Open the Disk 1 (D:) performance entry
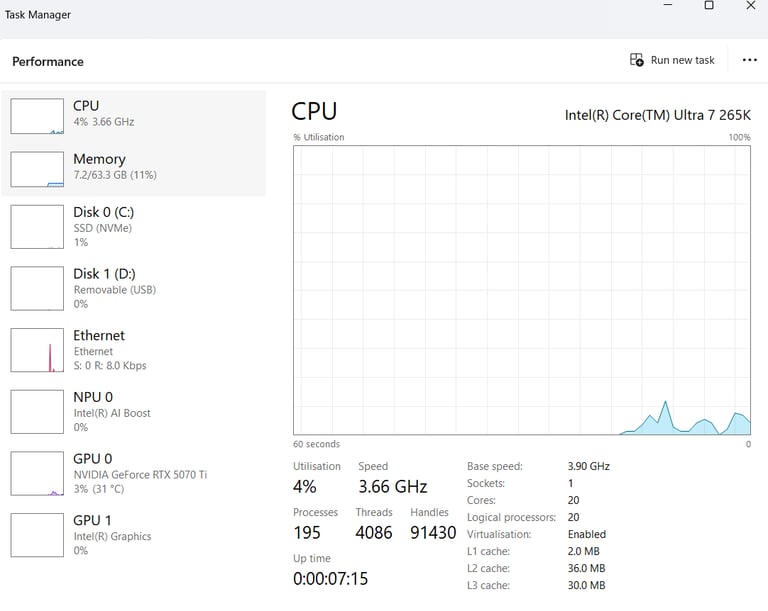This screenshot has width=768, height=611. point(134,289)
